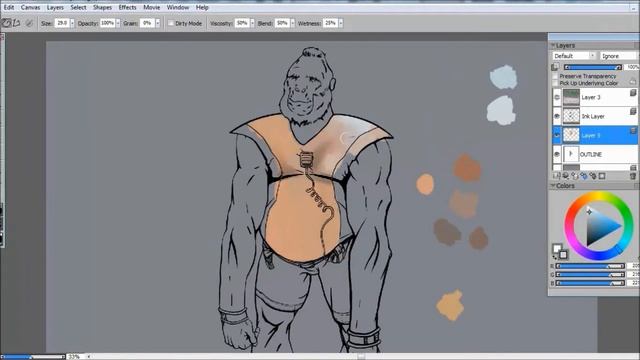Image resolution: width=640 pixels, height=360 pixels.
Task: Click the Layer 3 thumbnail
Action: [571, 97]
